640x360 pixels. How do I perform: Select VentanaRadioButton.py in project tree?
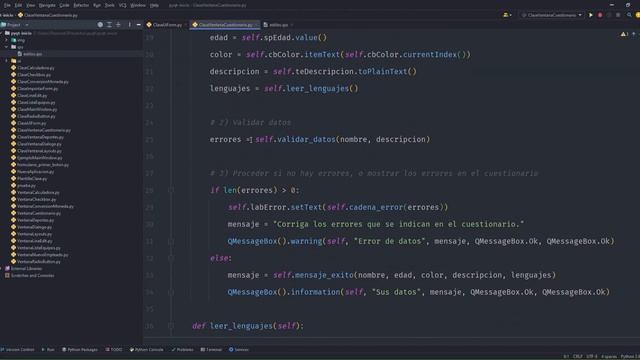36,262
